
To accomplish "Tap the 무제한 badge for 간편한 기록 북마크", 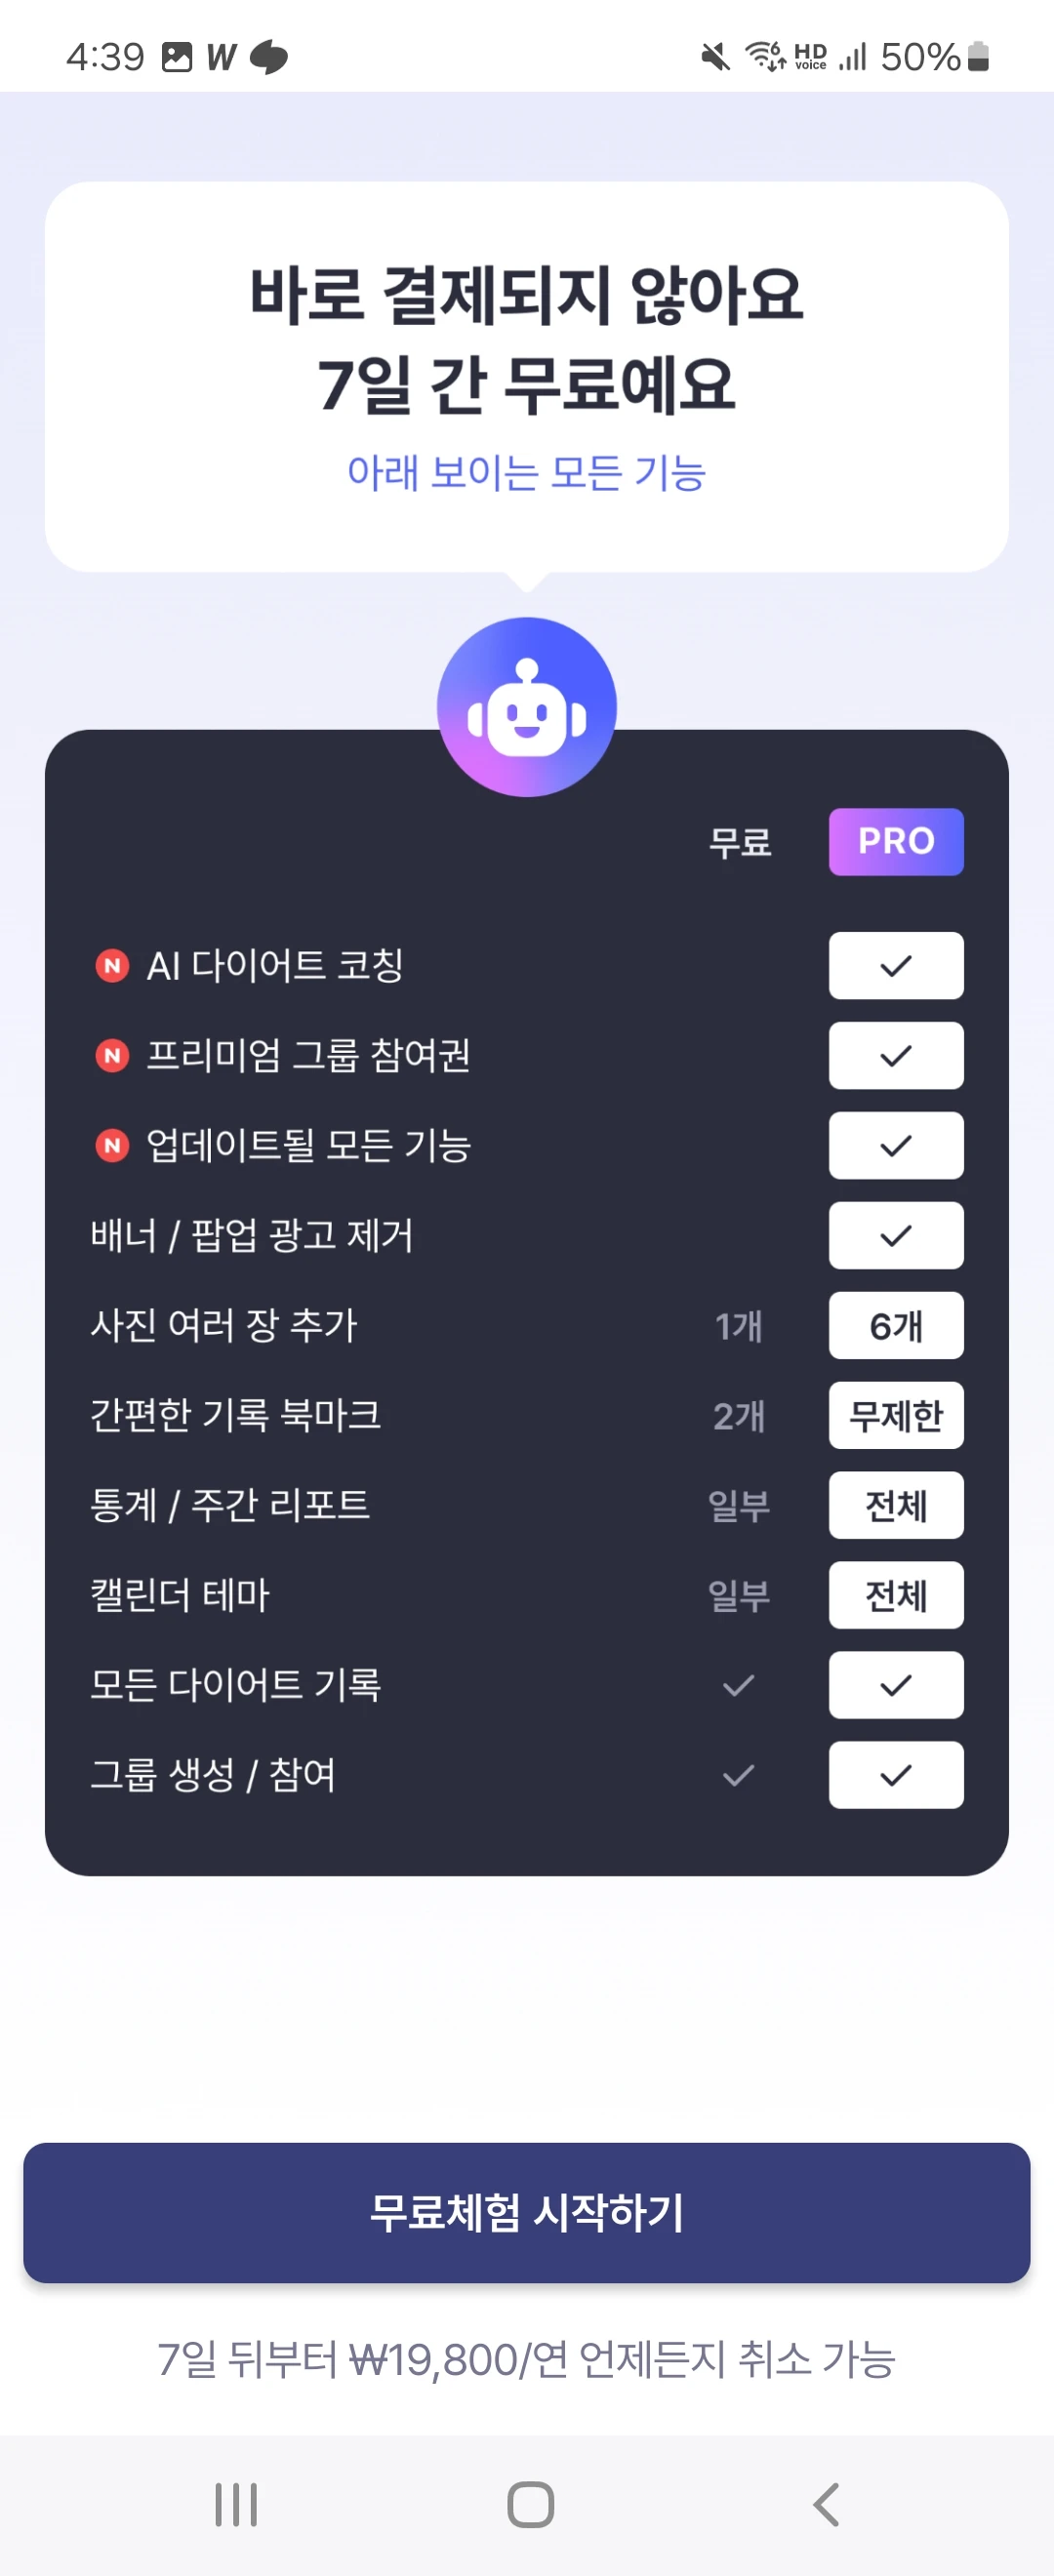I will point(896,1415).
